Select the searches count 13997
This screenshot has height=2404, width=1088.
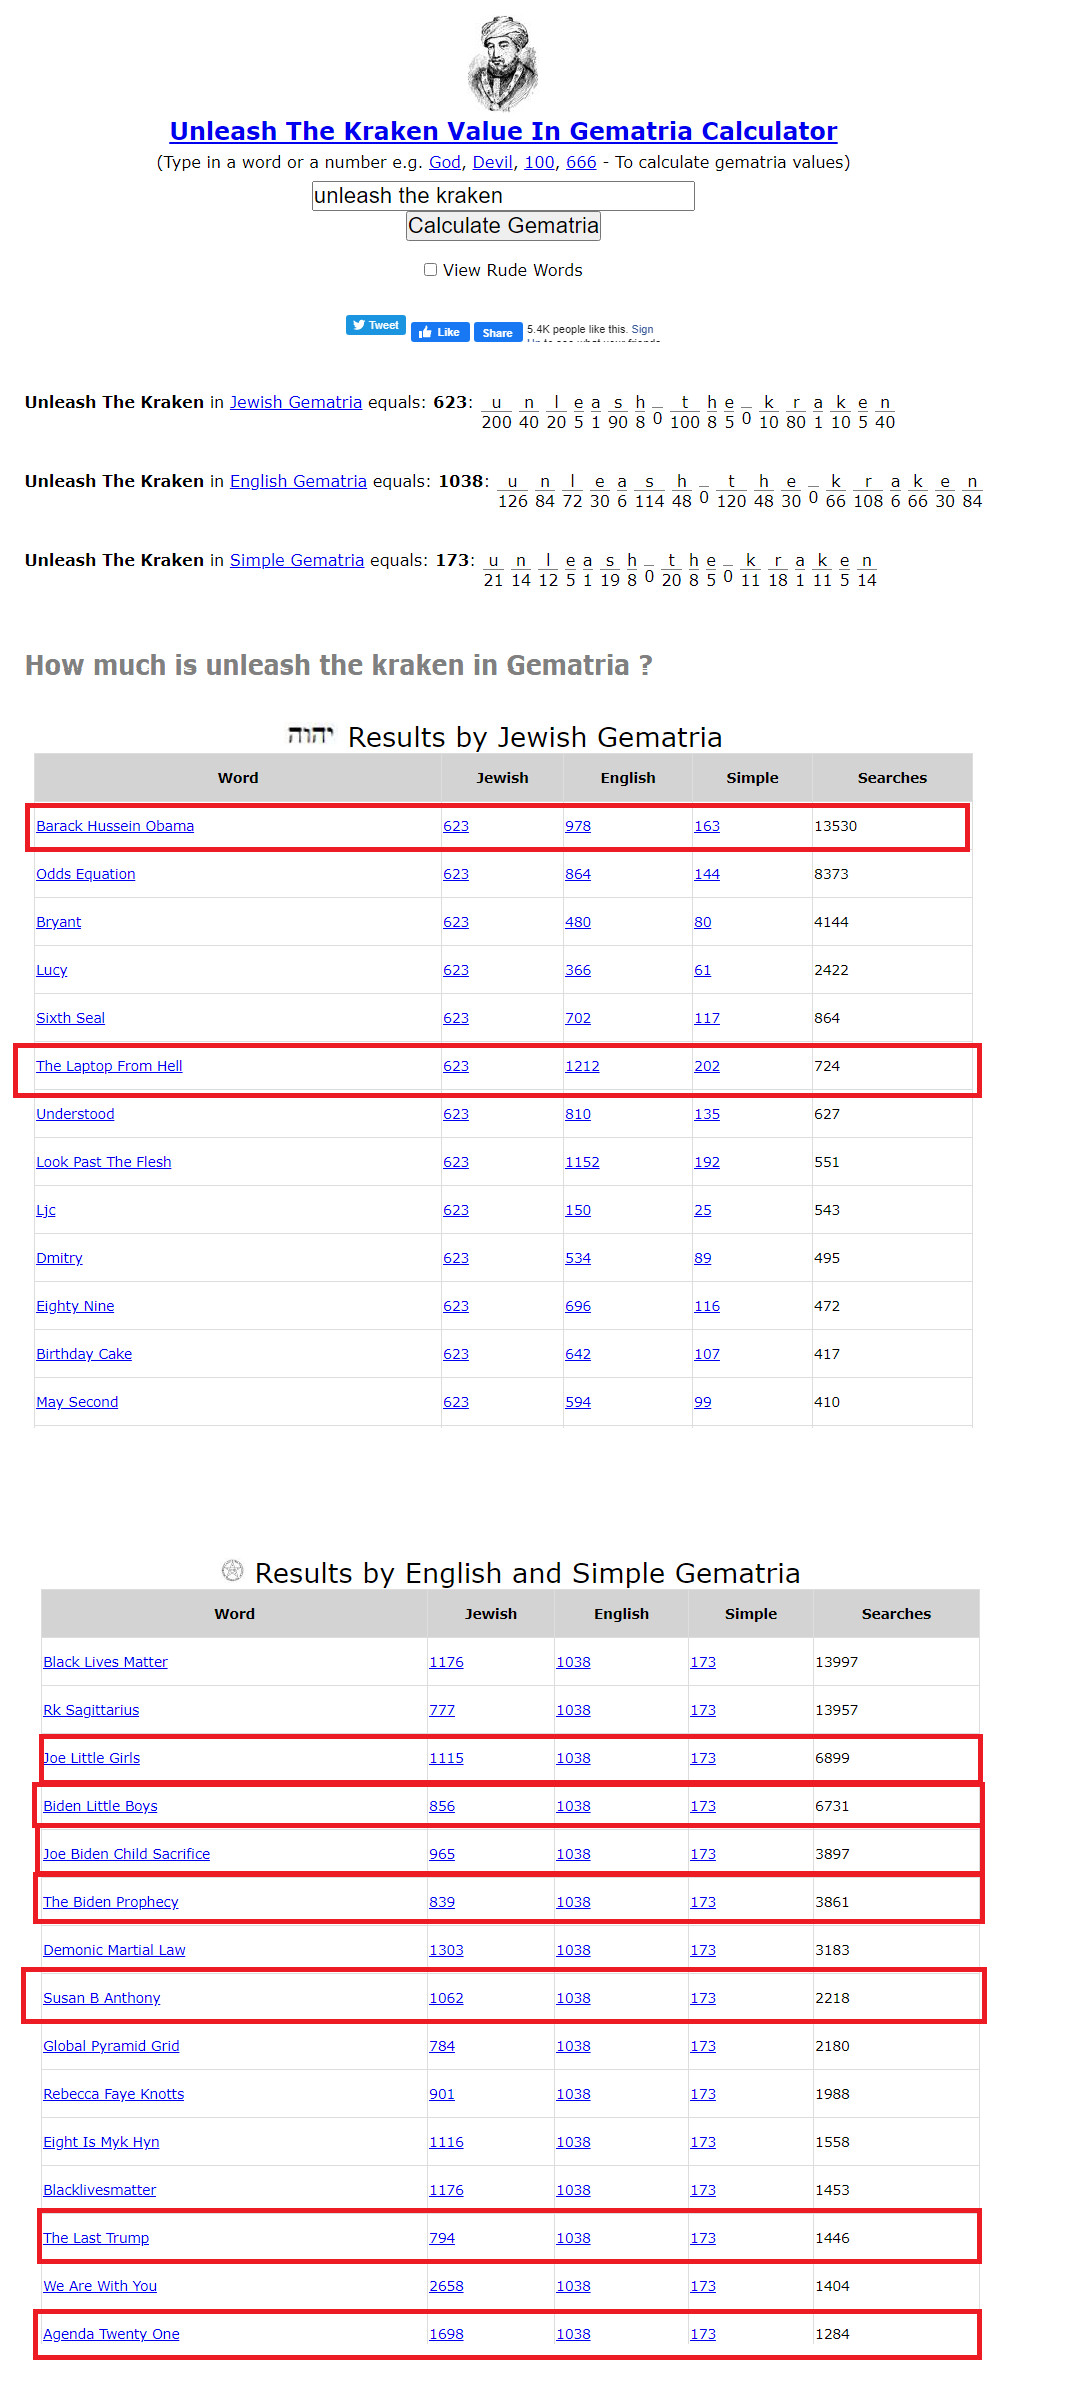tap(836, 1662)
